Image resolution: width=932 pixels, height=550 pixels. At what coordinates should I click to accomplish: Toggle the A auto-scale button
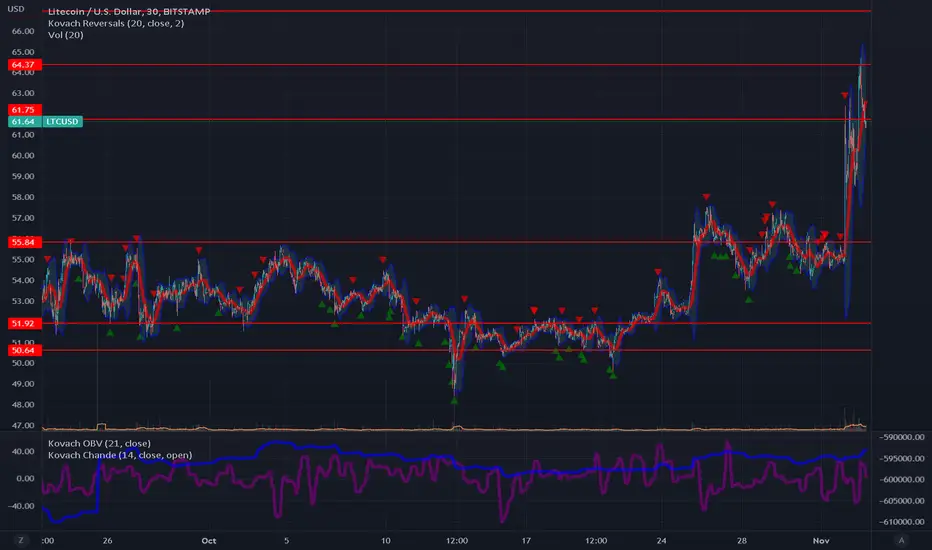click(901, 540)
